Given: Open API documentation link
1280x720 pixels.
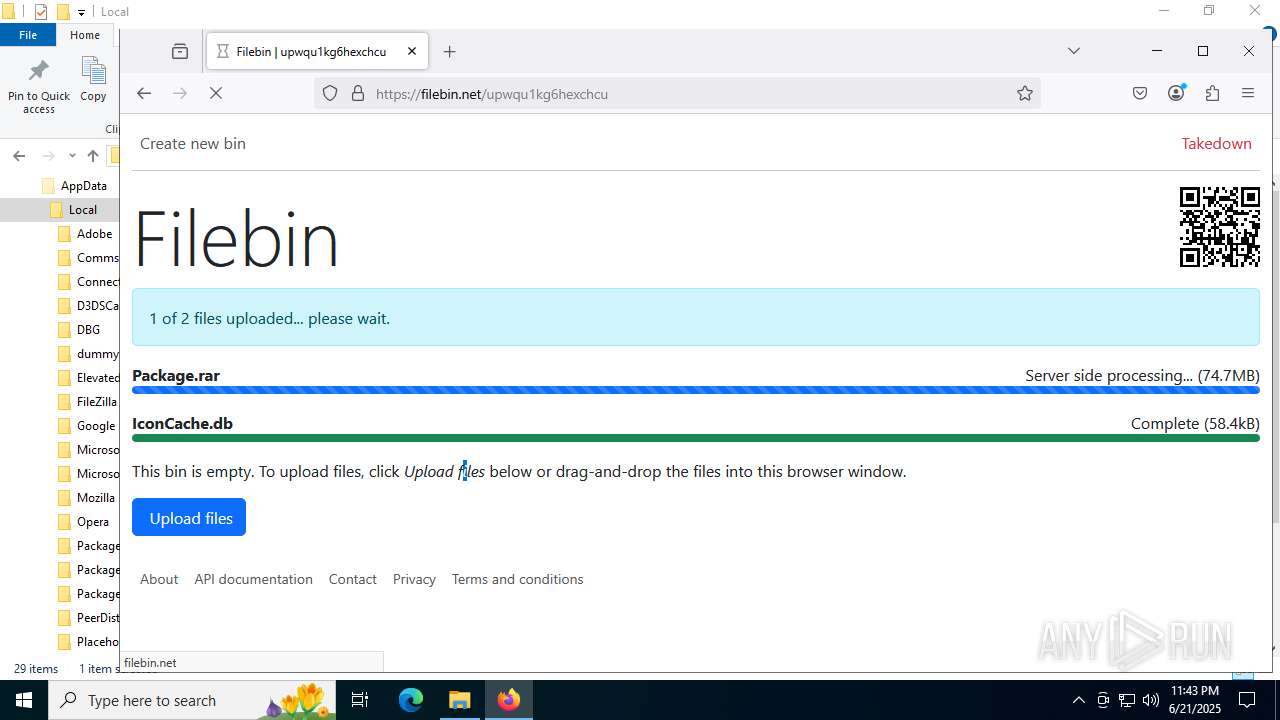Looking at the screenshot, I should tap(253, 579).
